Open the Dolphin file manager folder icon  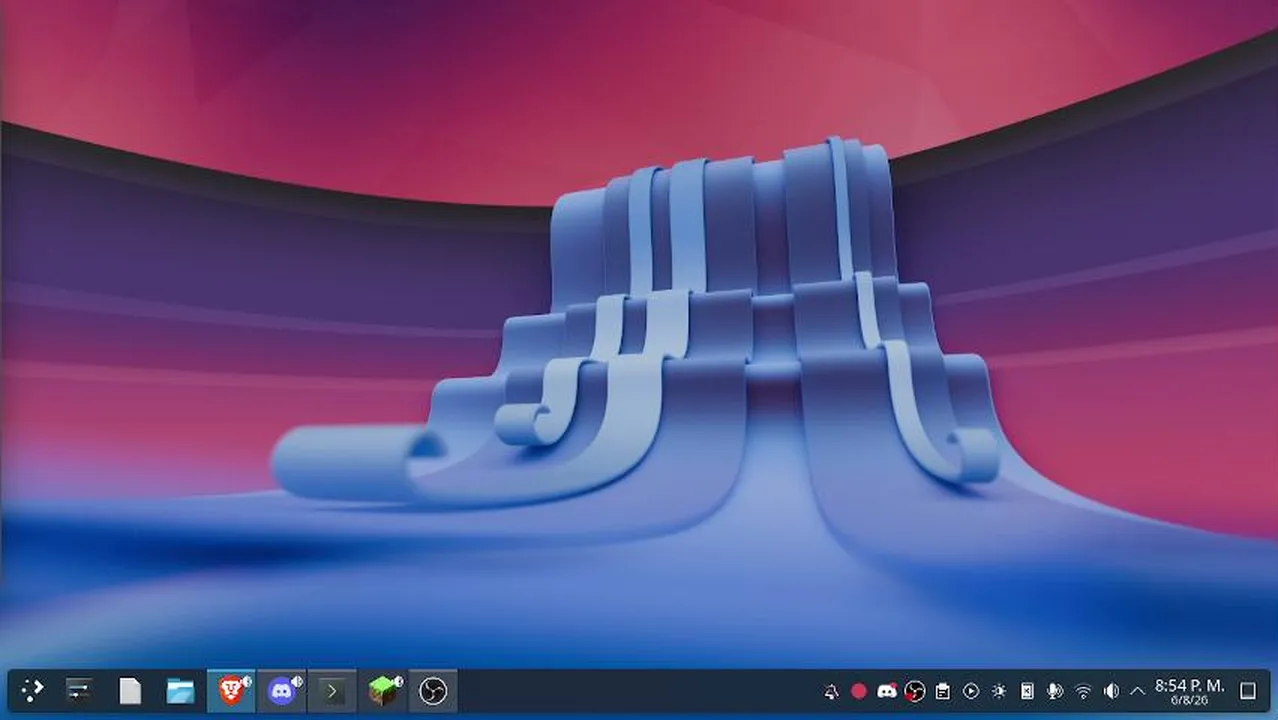(x=181, y=691)
